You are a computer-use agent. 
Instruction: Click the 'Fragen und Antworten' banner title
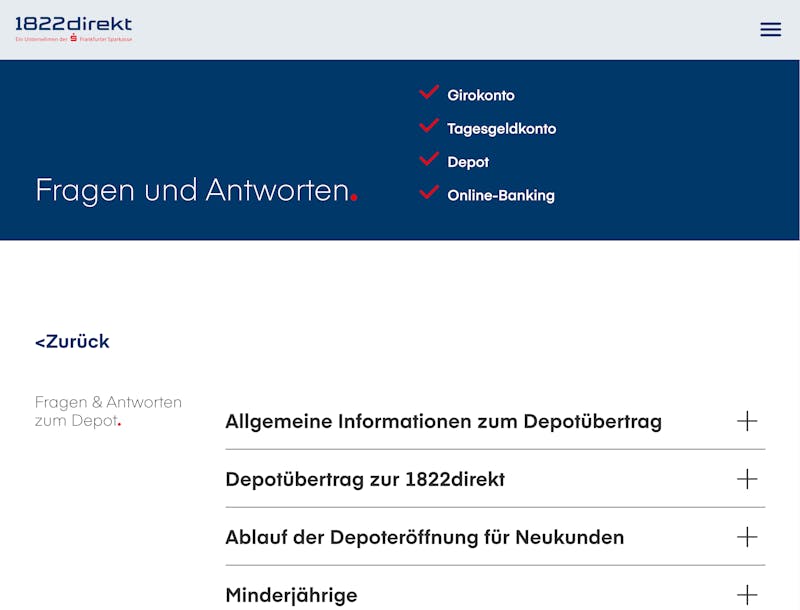tap(196, 191)
